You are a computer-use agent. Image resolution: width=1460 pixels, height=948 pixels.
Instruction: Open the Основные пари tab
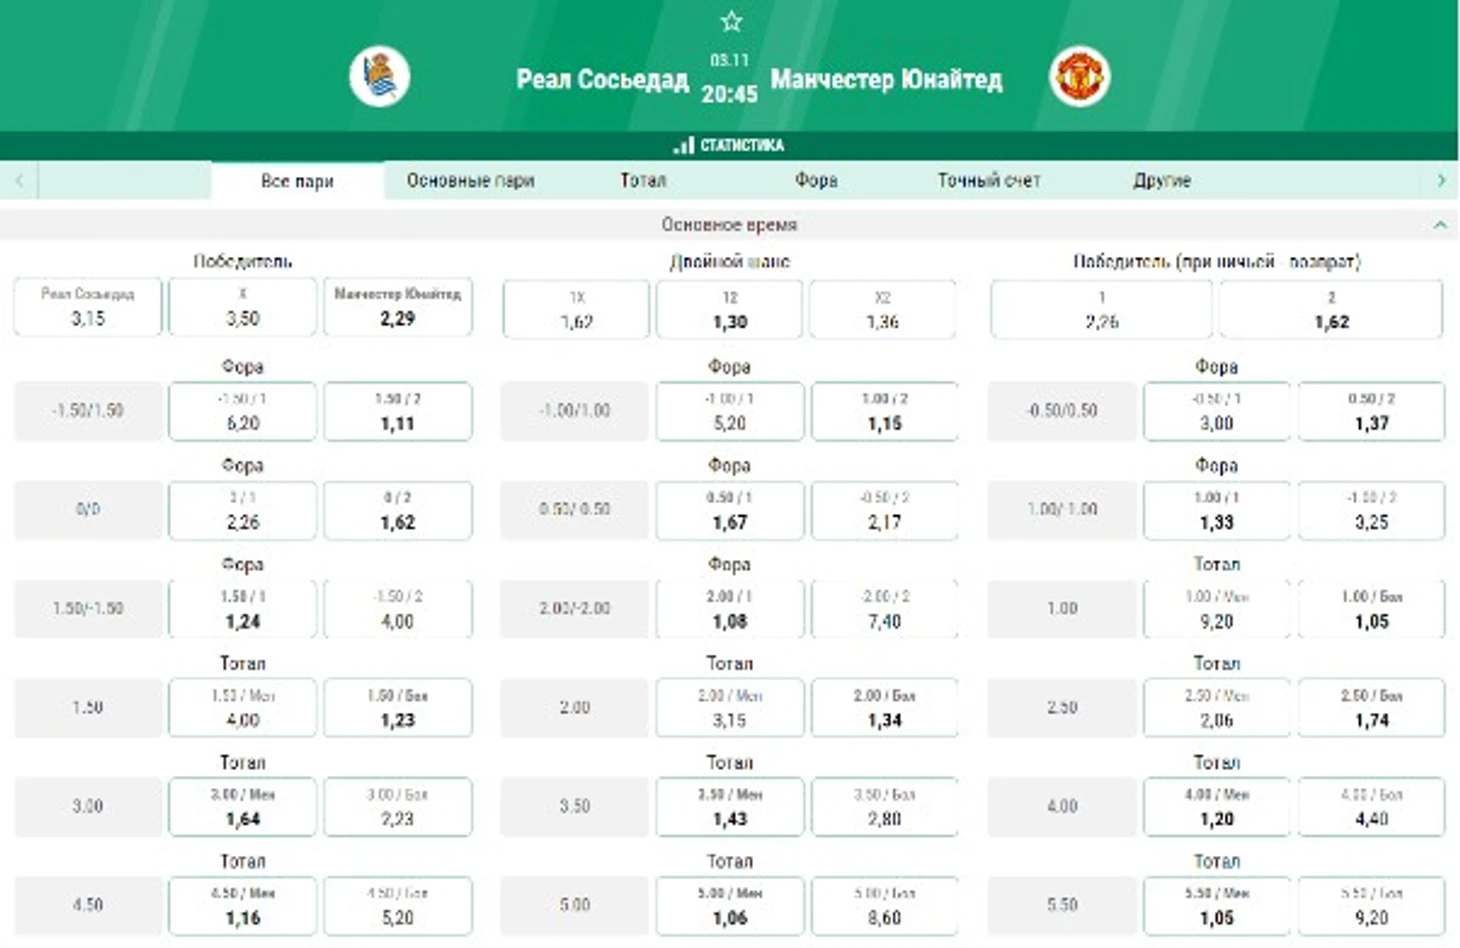click(470, 181)
